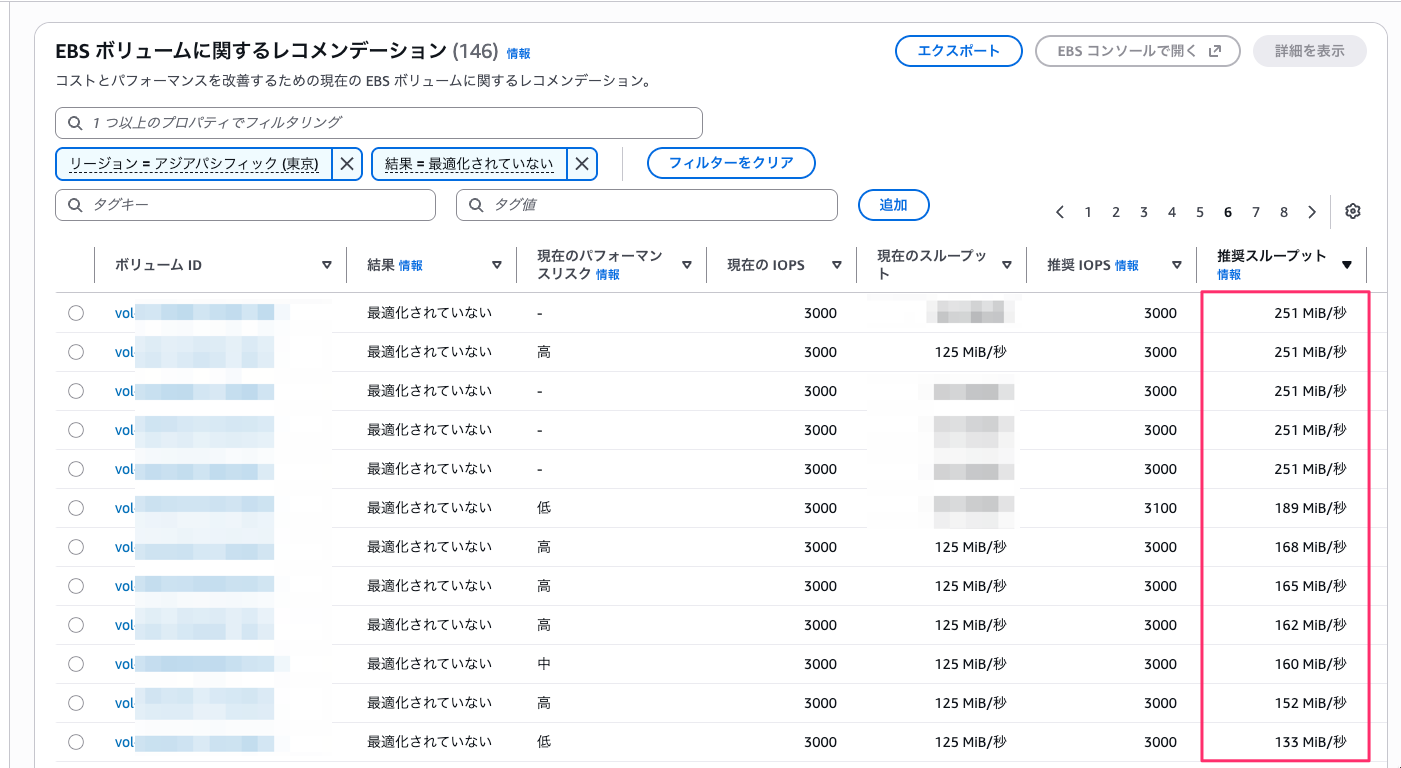This screenshot has width=1401, height=768.
Task: Open the 情報 link in the 結果 column header
Action: 411,266
